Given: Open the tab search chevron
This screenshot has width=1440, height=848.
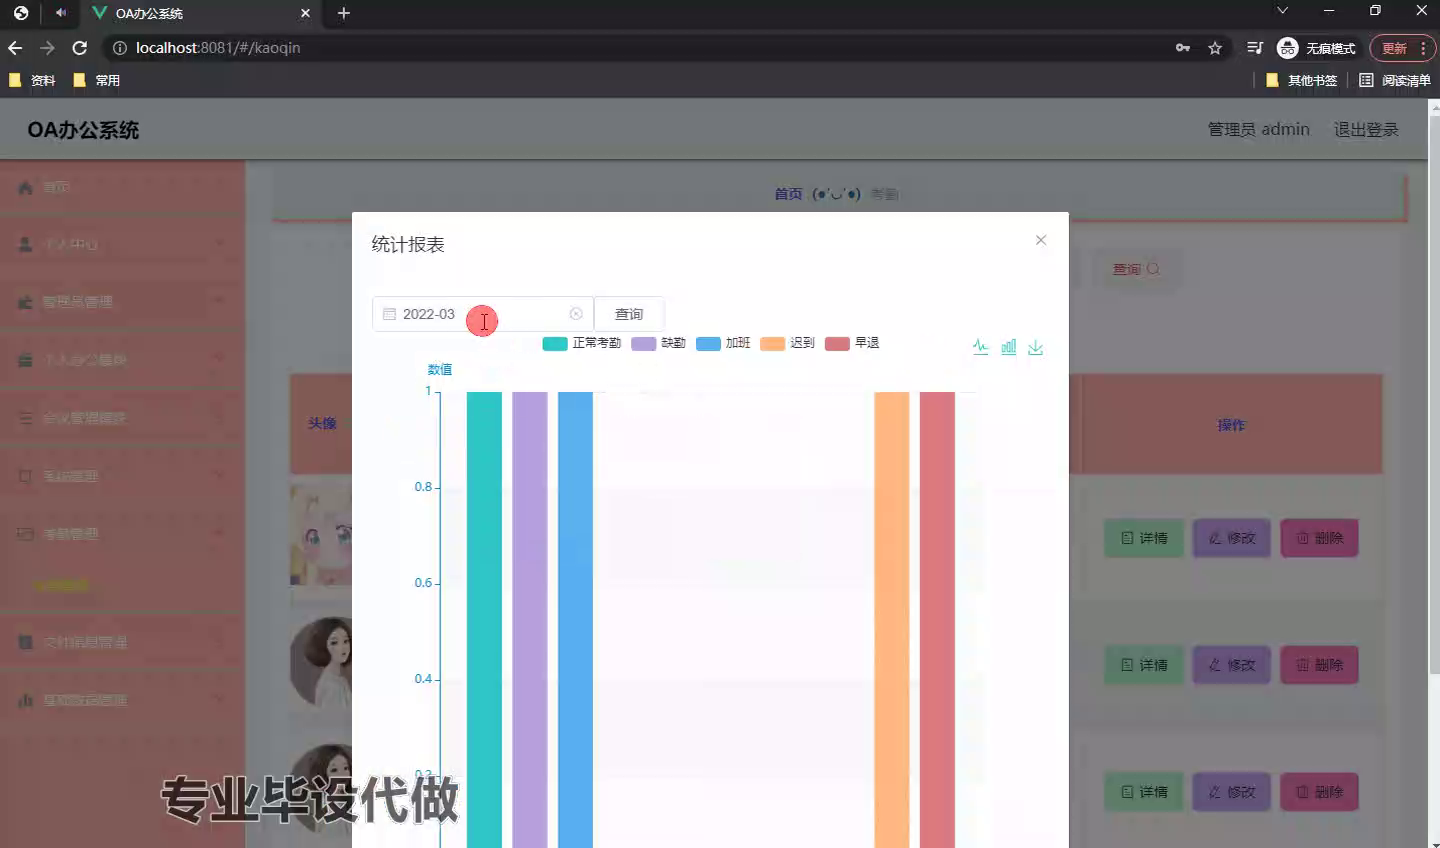Looking at the screenshot, I should 1282,11.
